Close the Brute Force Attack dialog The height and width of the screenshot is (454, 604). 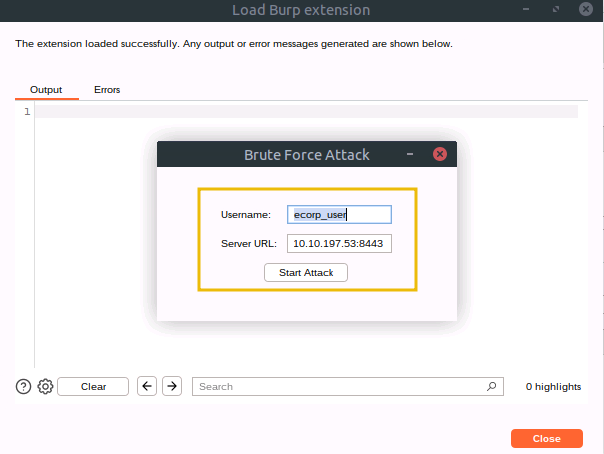pos(440,154)
